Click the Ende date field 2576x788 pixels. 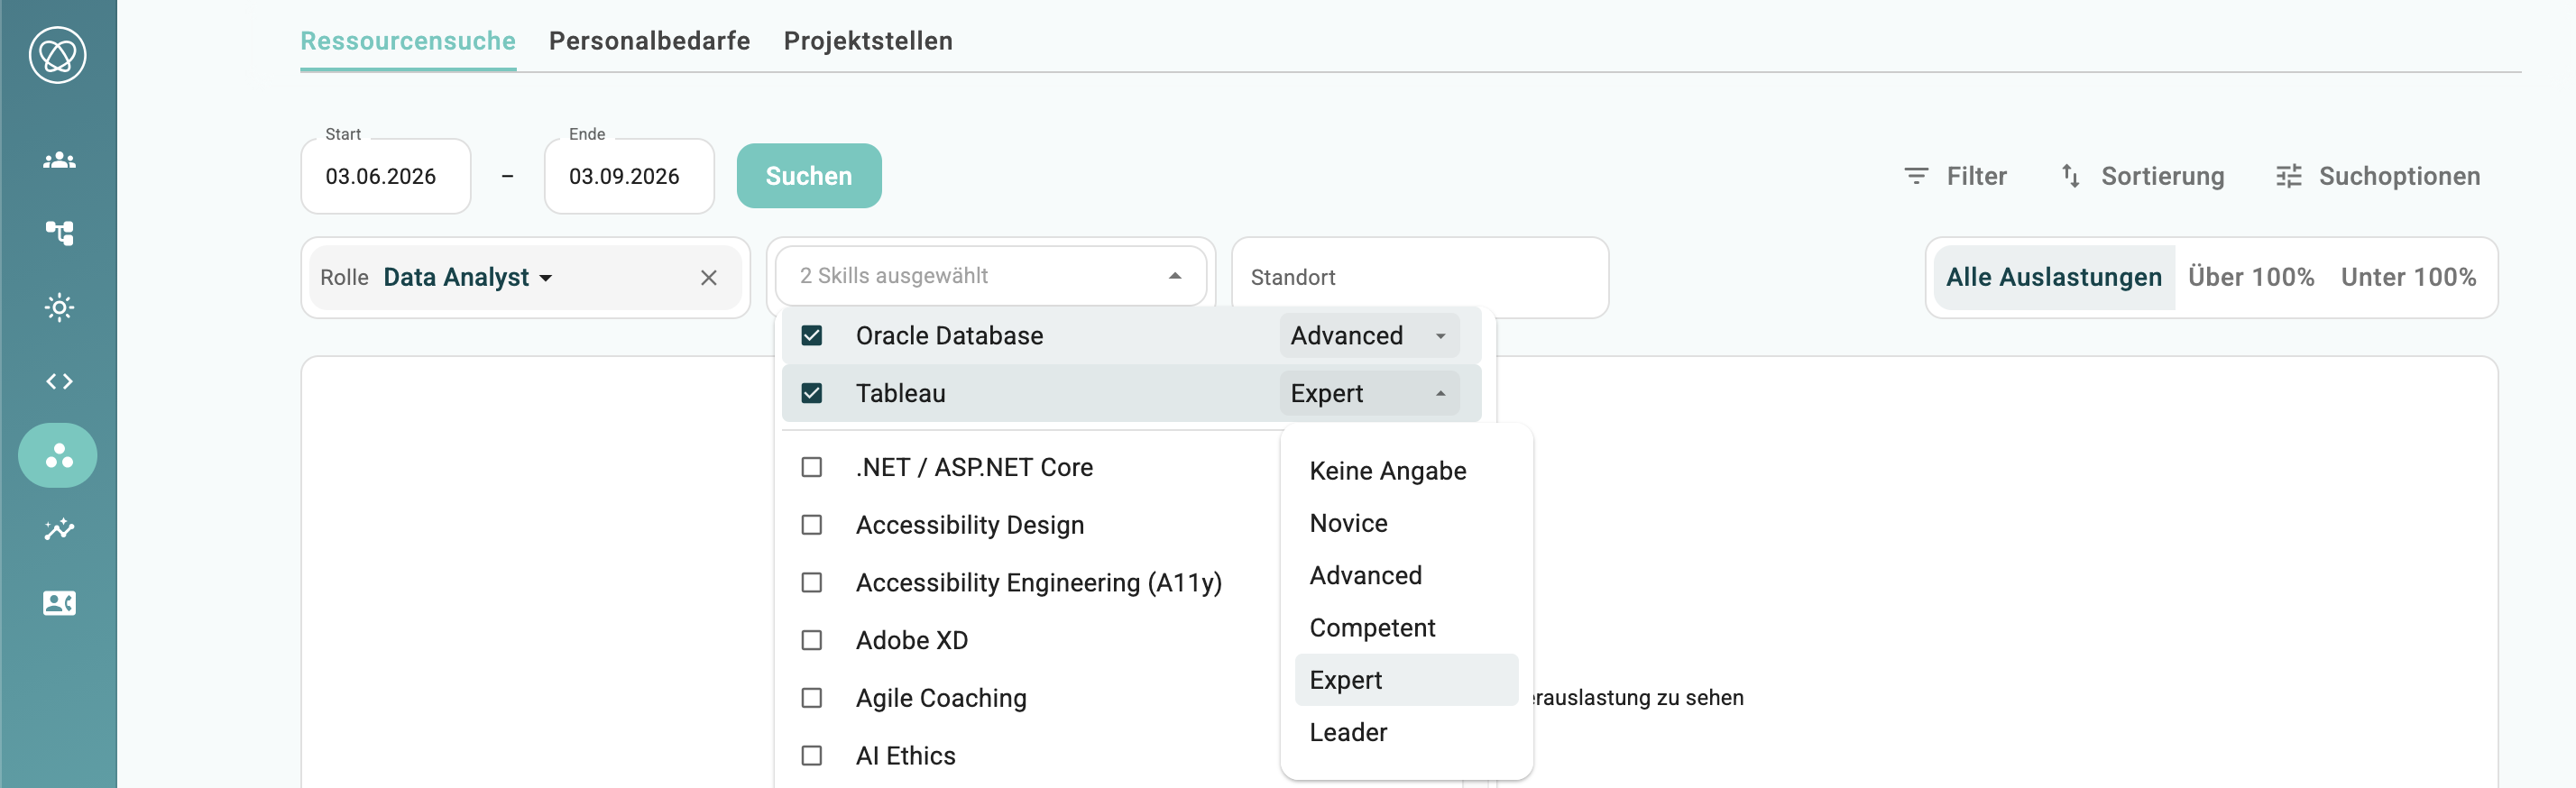pyautogui.click(x=629, y=176)
